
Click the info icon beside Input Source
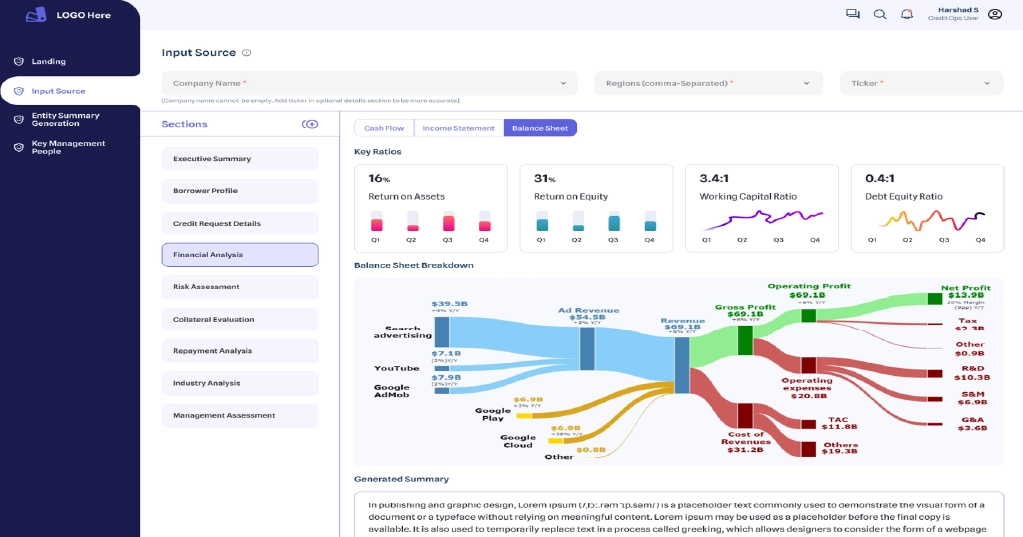point(247,53)
